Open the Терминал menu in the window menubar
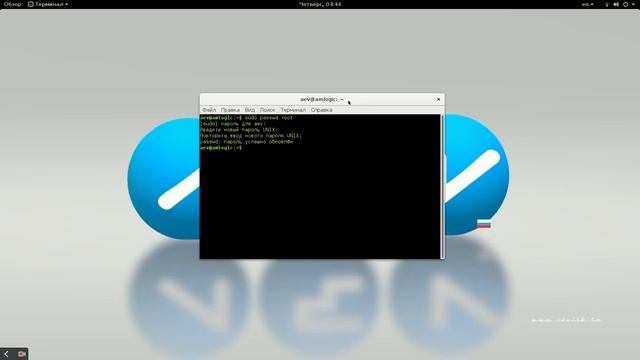 click(x=293, y=110)
